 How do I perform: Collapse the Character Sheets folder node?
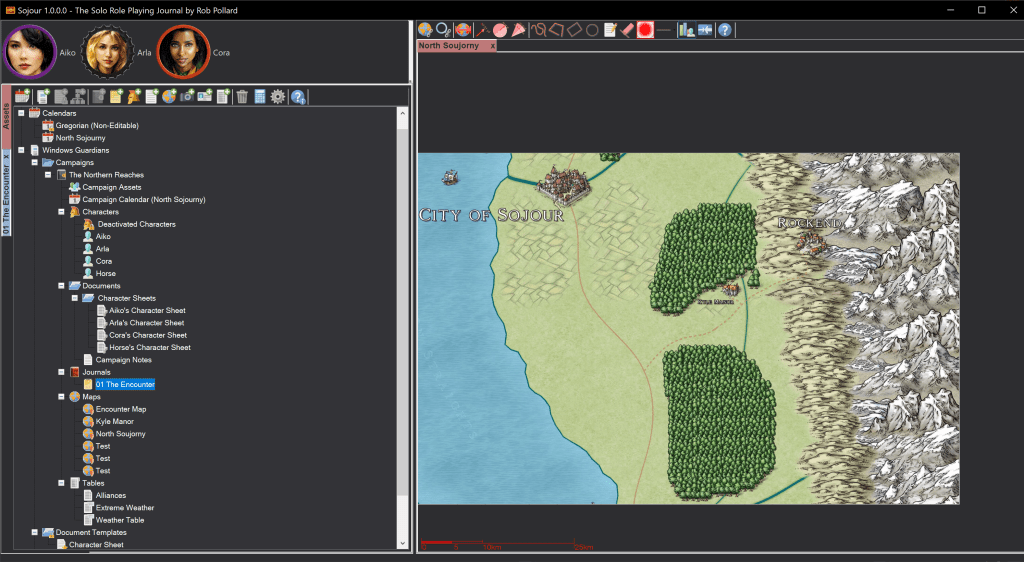pyautogui.click(x=74, y=298)
